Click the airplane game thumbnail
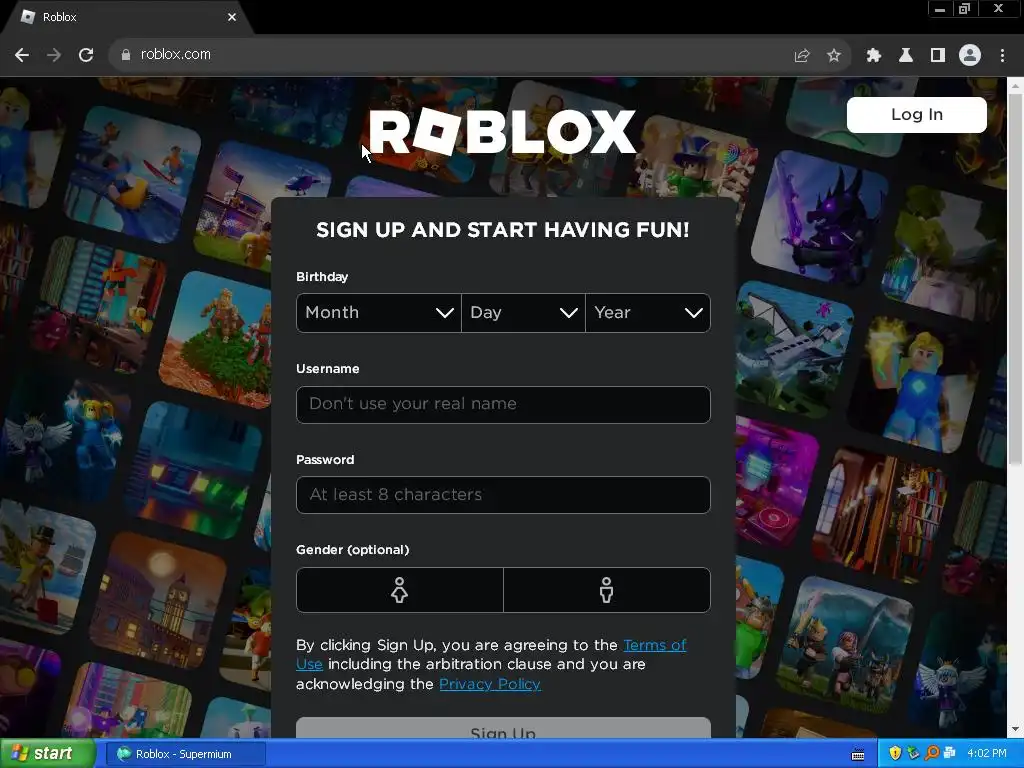 (x=792, y=349)
